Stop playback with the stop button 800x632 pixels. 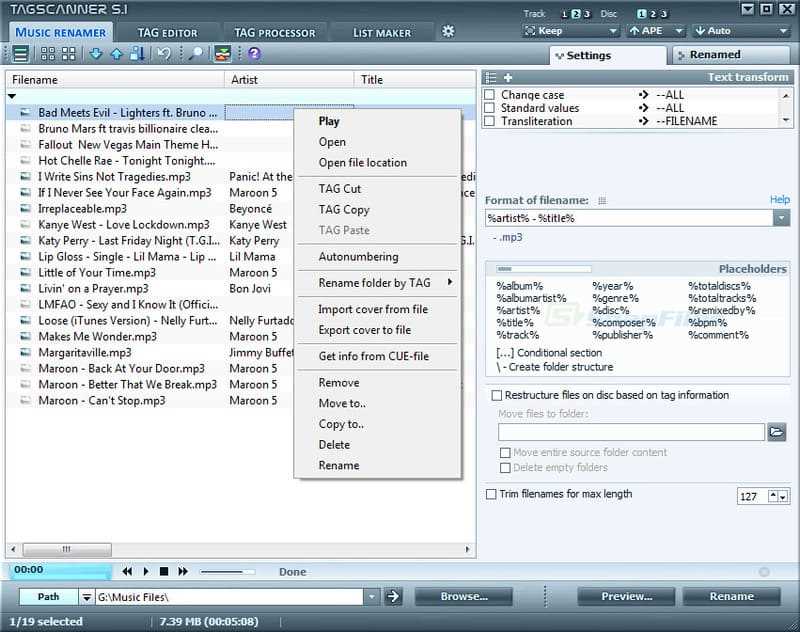[164, 571]
